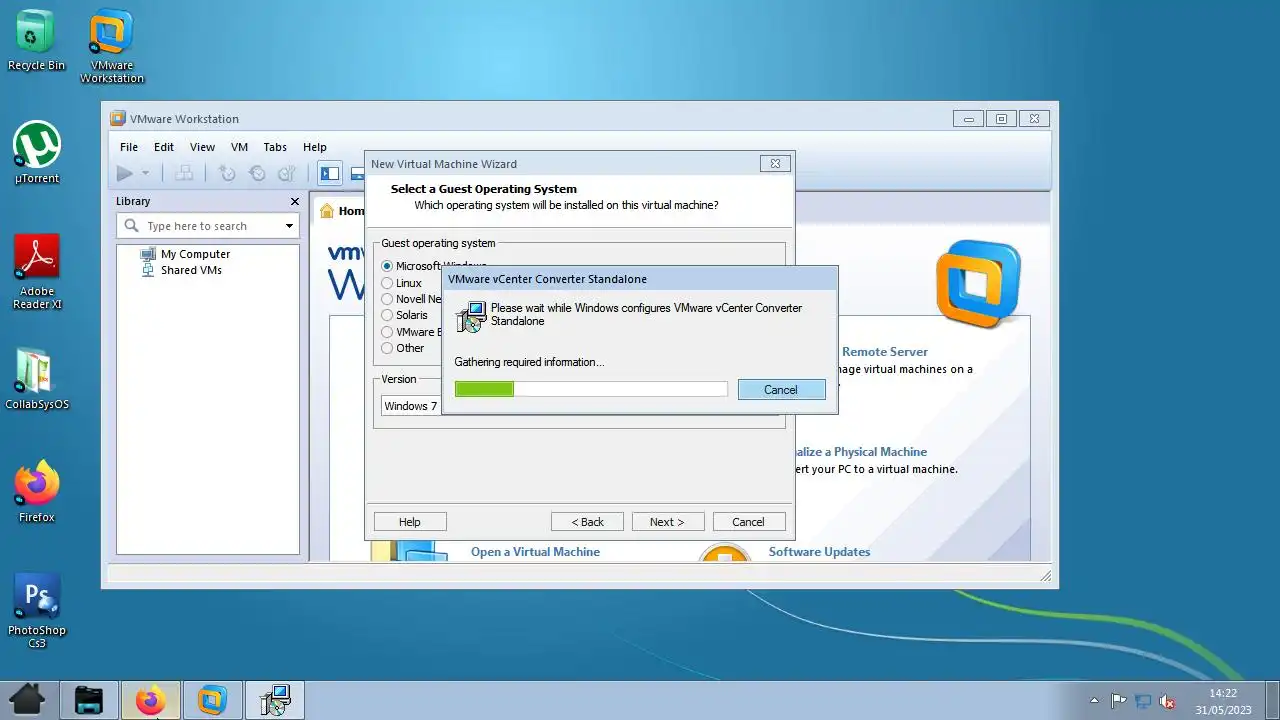Click the muted volume tray icon
The height and width of the screenshot is (720, 1280).
click(x=1166, y=701)
